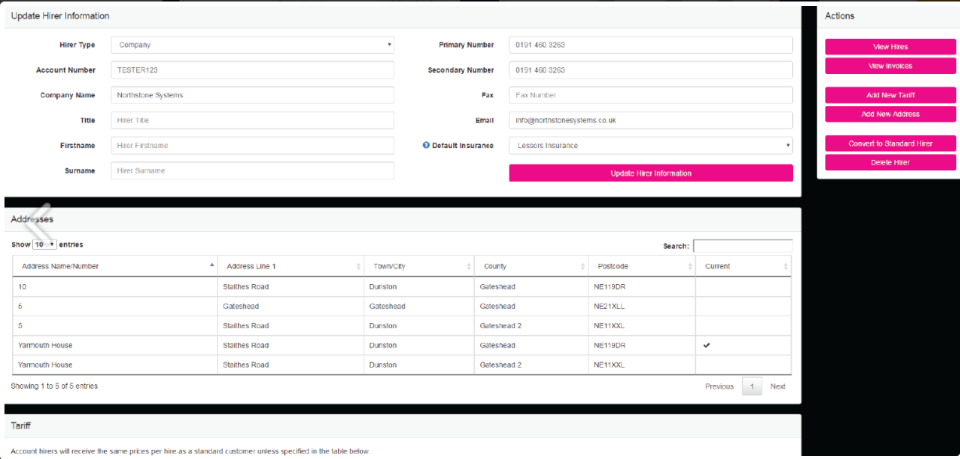
Task: Sort the Postcode column
Action: (x=689, y=266)
